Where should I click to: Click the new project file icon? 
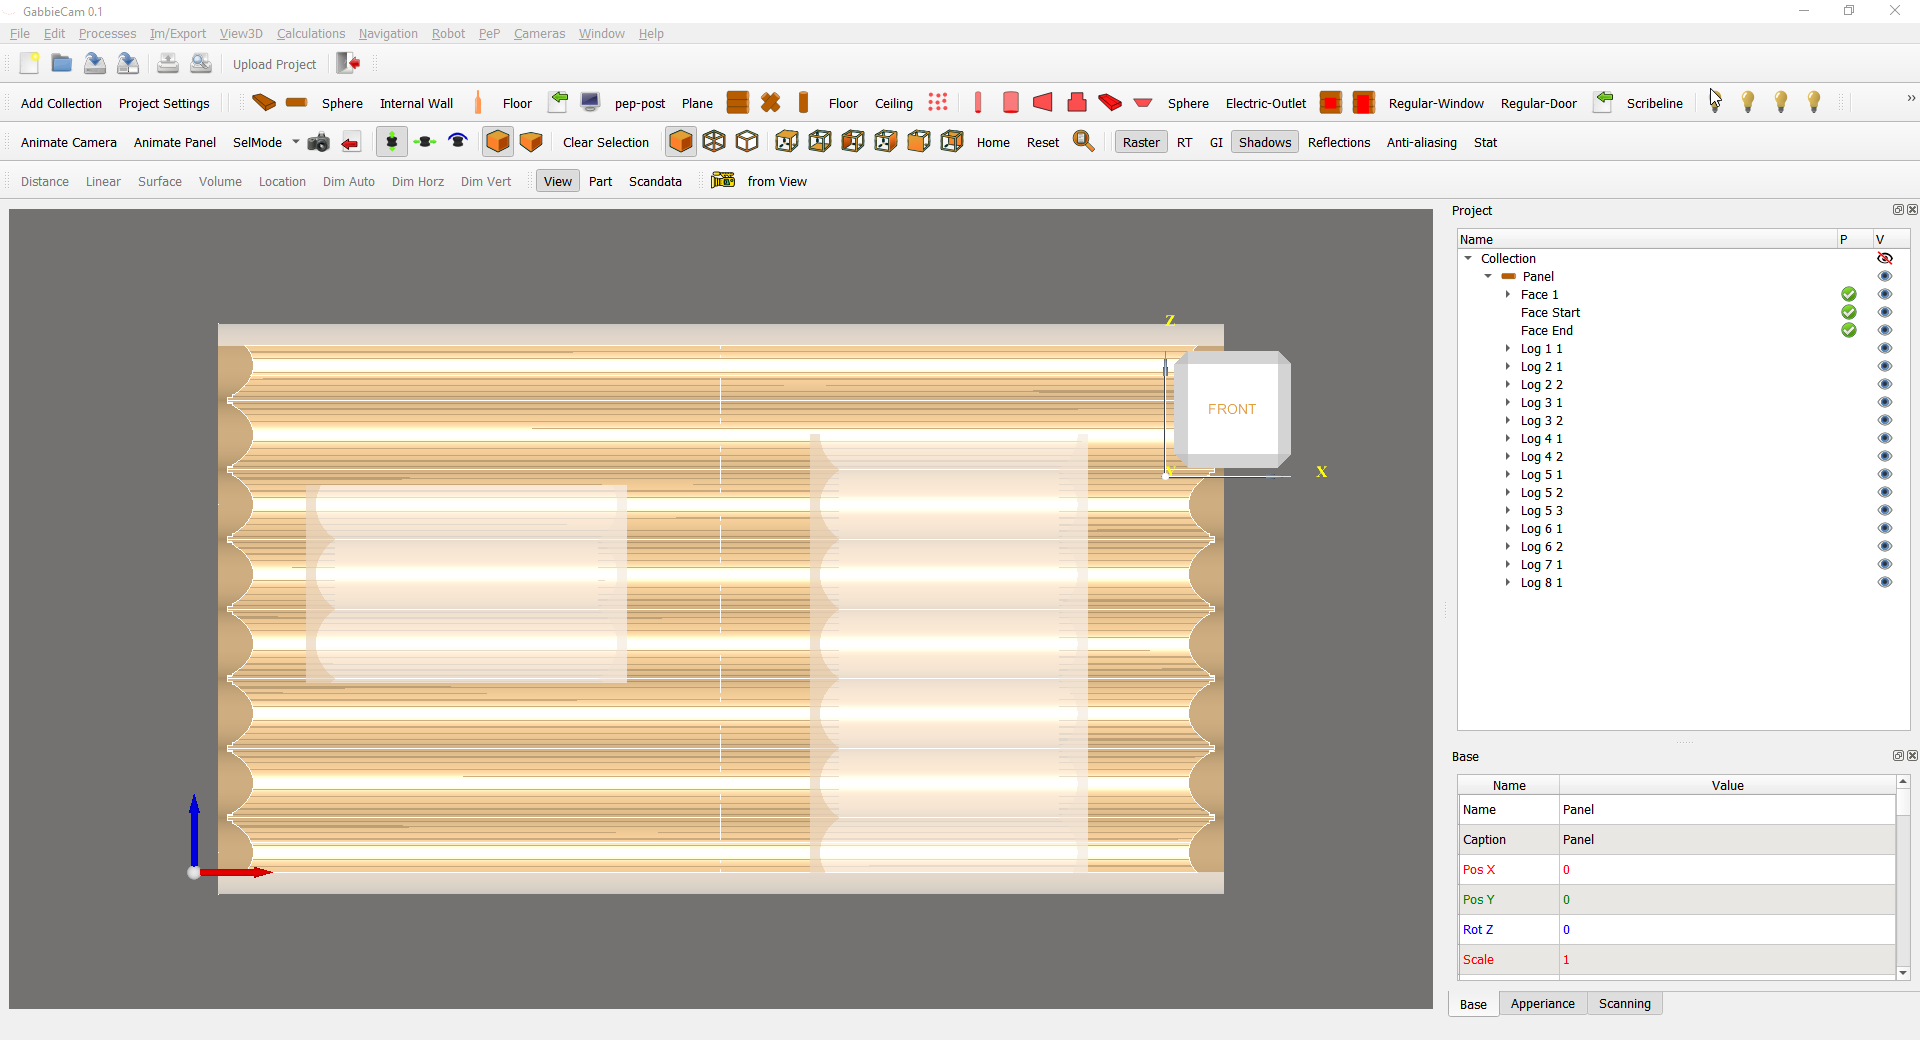(29, 64)
